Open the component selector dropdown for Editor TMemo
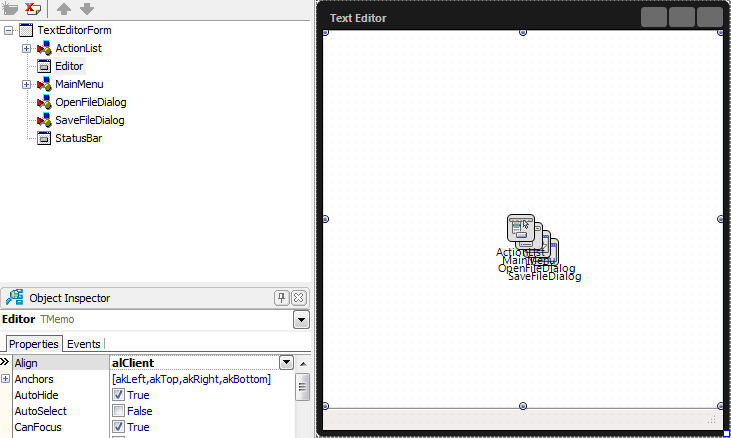The height and width of the screenshot is (438, 731). pyautogui.click(x=301, y=320)
